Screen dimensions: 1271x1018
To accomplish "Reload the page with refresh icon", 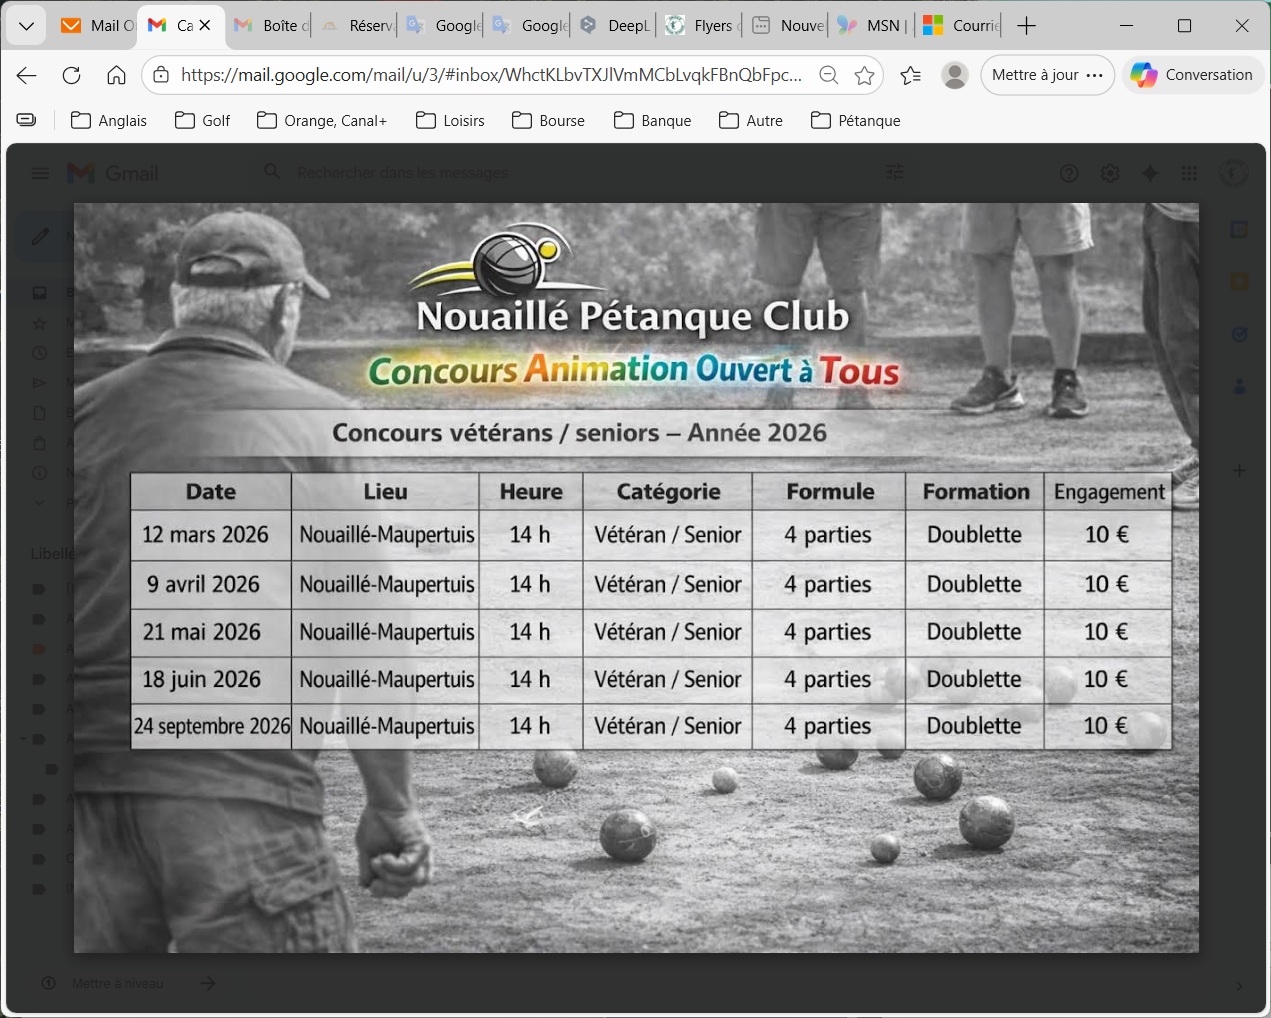I will point(72,75).
